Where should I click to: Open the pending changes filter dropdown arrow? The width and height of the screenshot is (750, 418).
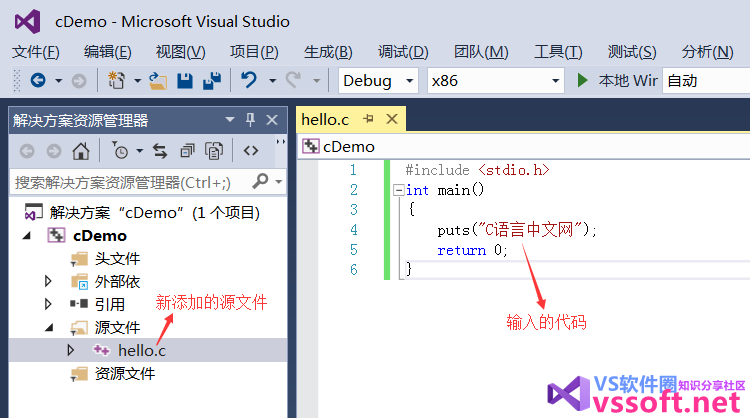(x=140, y=151)
